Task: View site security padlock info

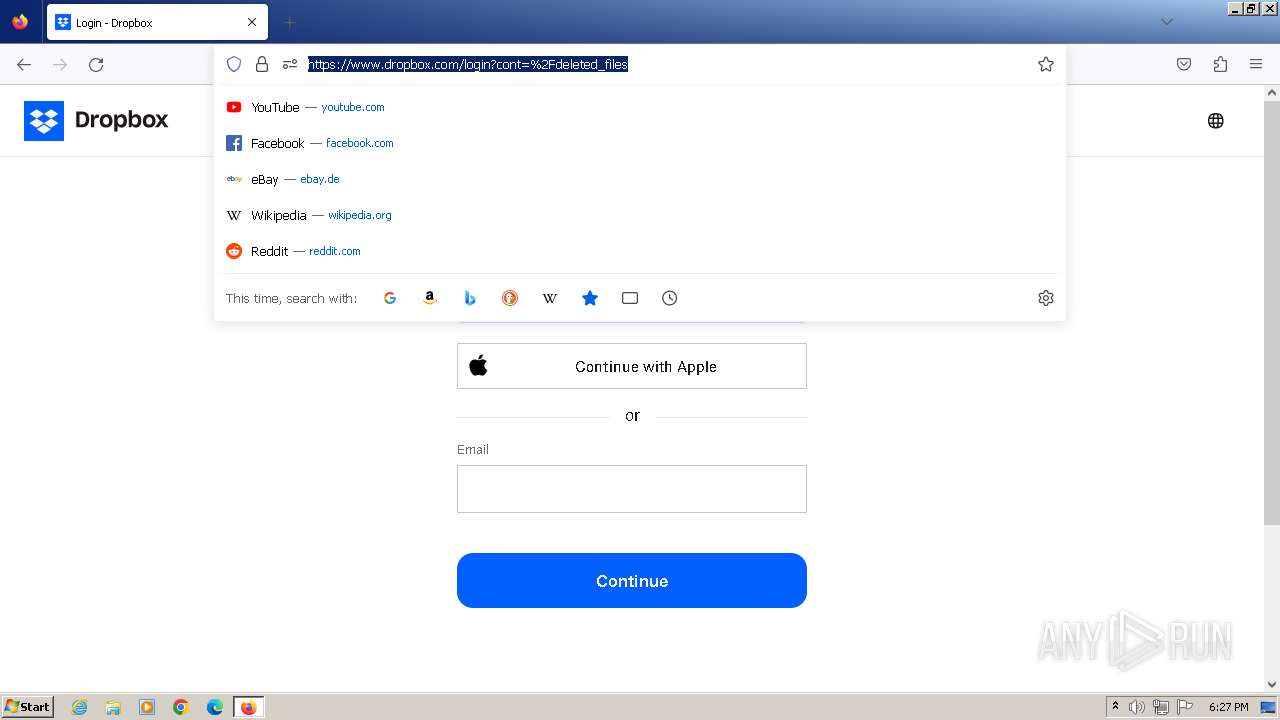Action: coord(262,64)
